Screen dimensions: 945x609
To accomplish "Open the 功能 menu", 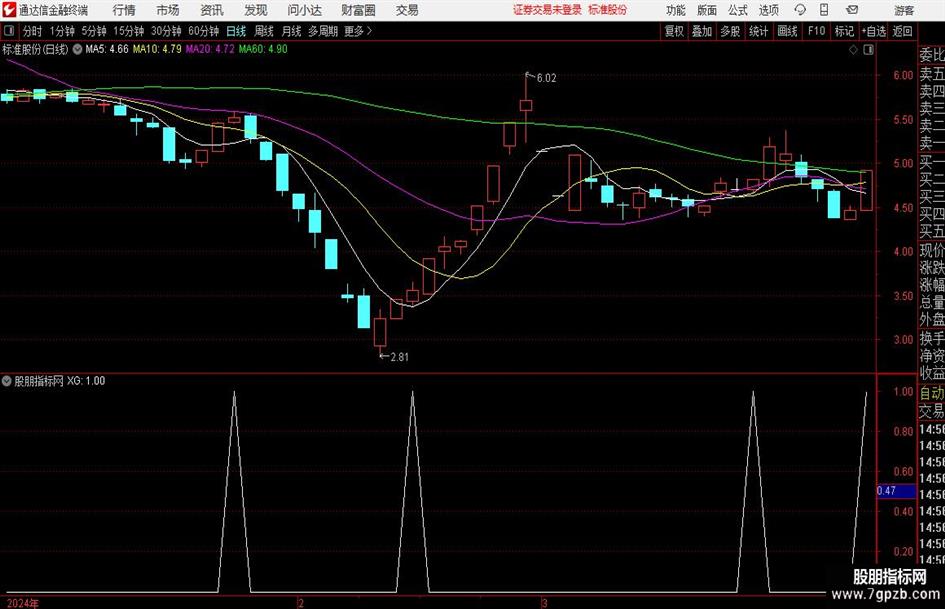I will pyautogui.click(x=676, y=10).
